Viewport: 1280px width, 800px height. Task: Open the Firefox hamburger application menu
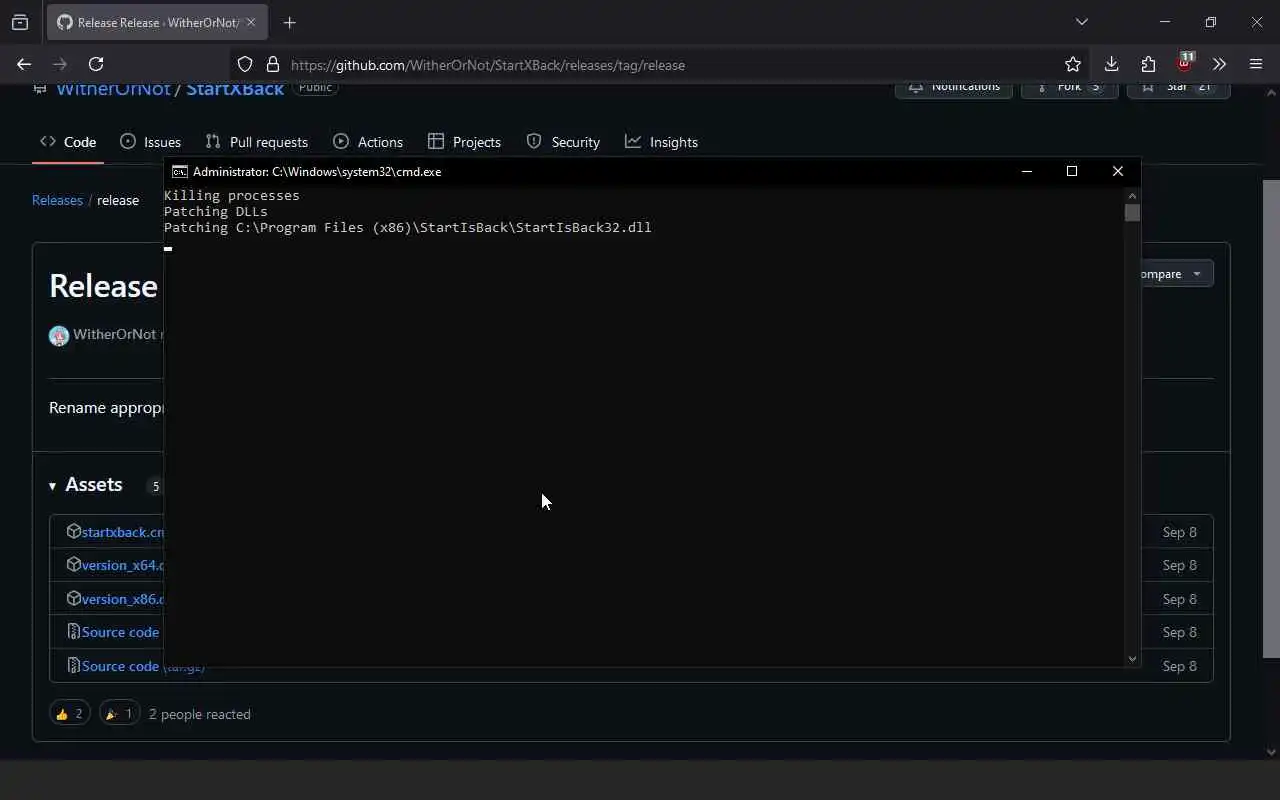tap(1256, 64)
